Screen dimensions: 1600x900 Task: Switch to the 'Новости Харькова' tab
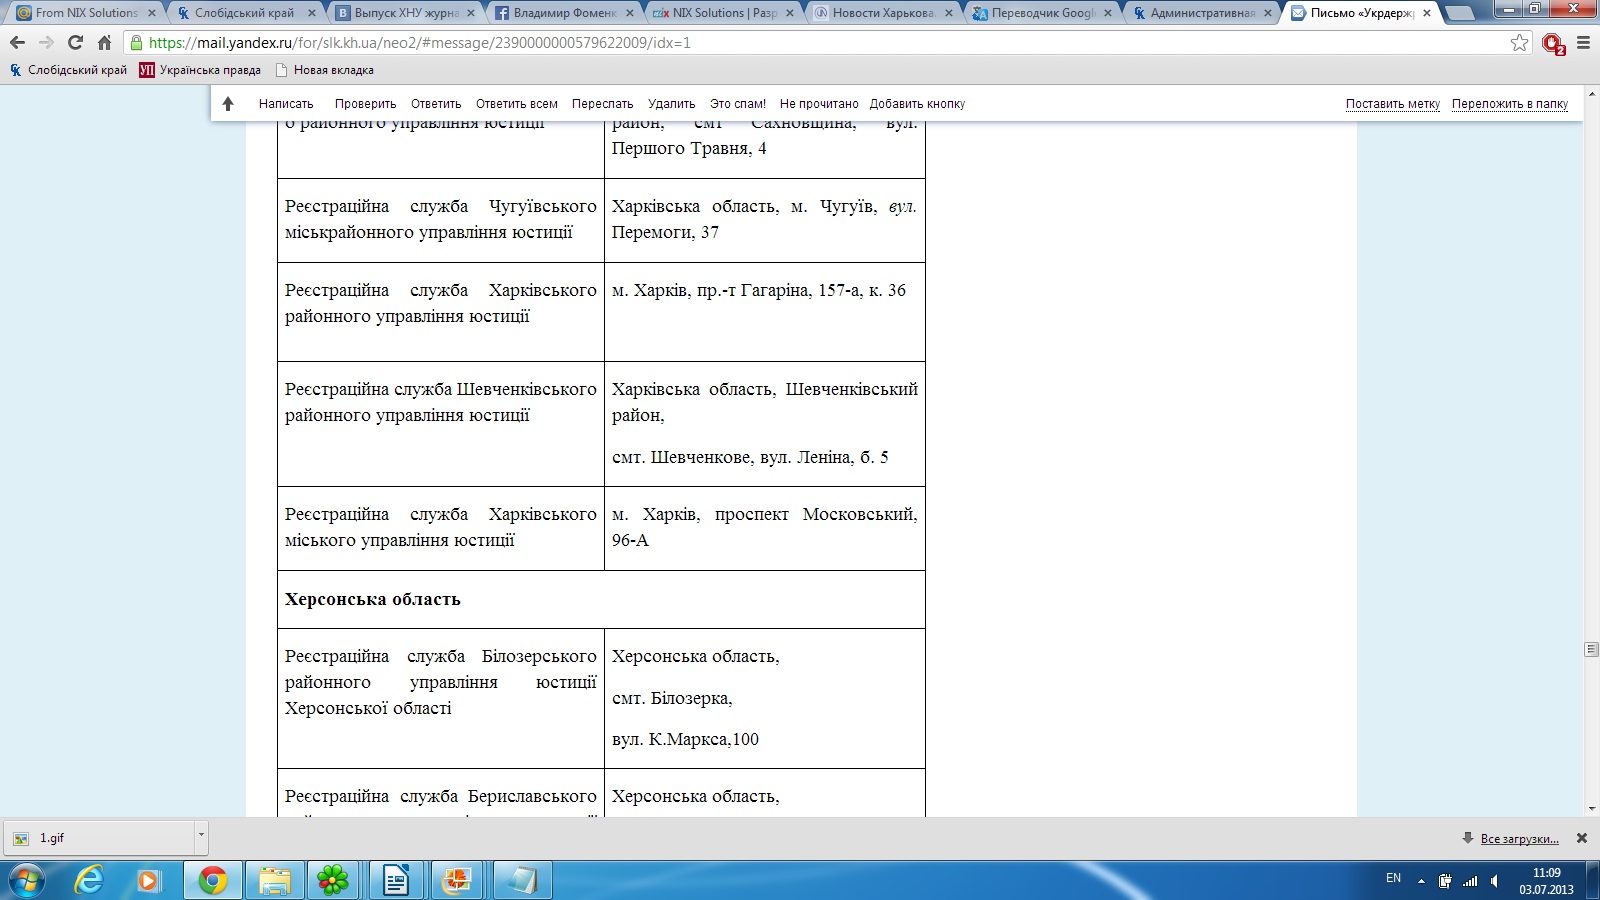[x=882, y=13]
